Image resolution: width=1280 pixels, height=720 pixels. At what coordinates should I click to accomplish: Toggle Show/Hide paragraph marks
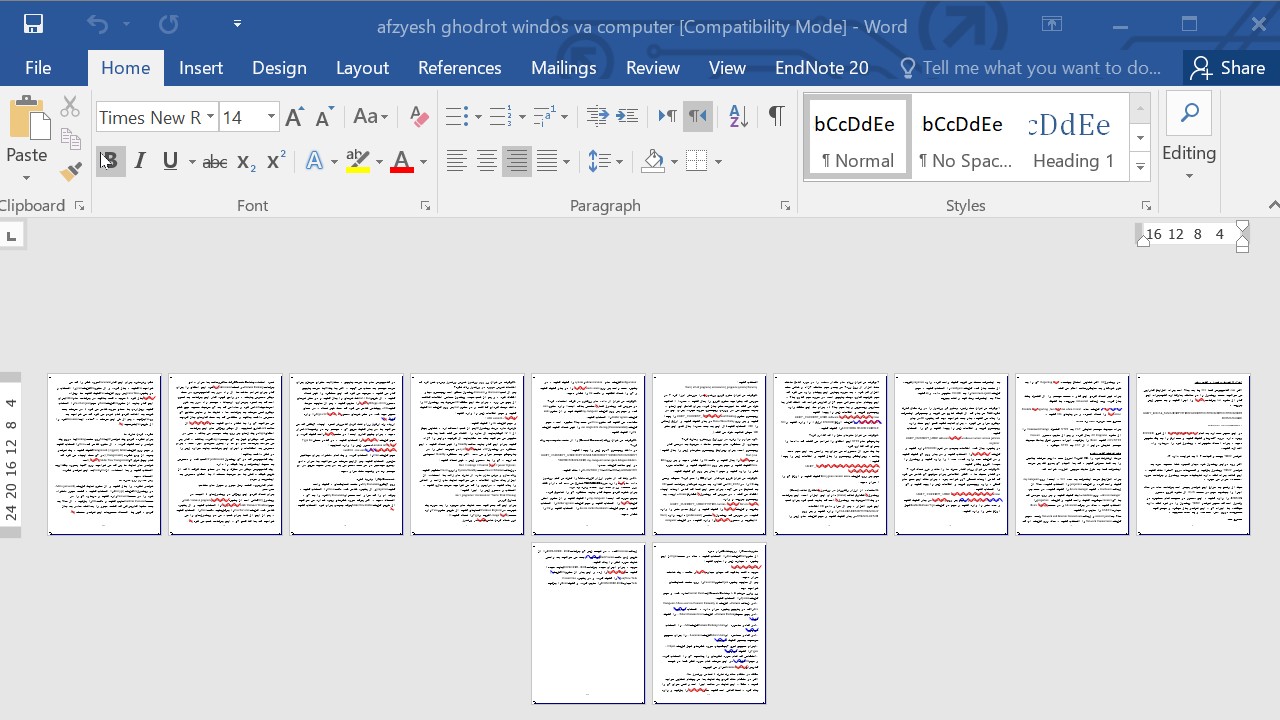point(776,117)
